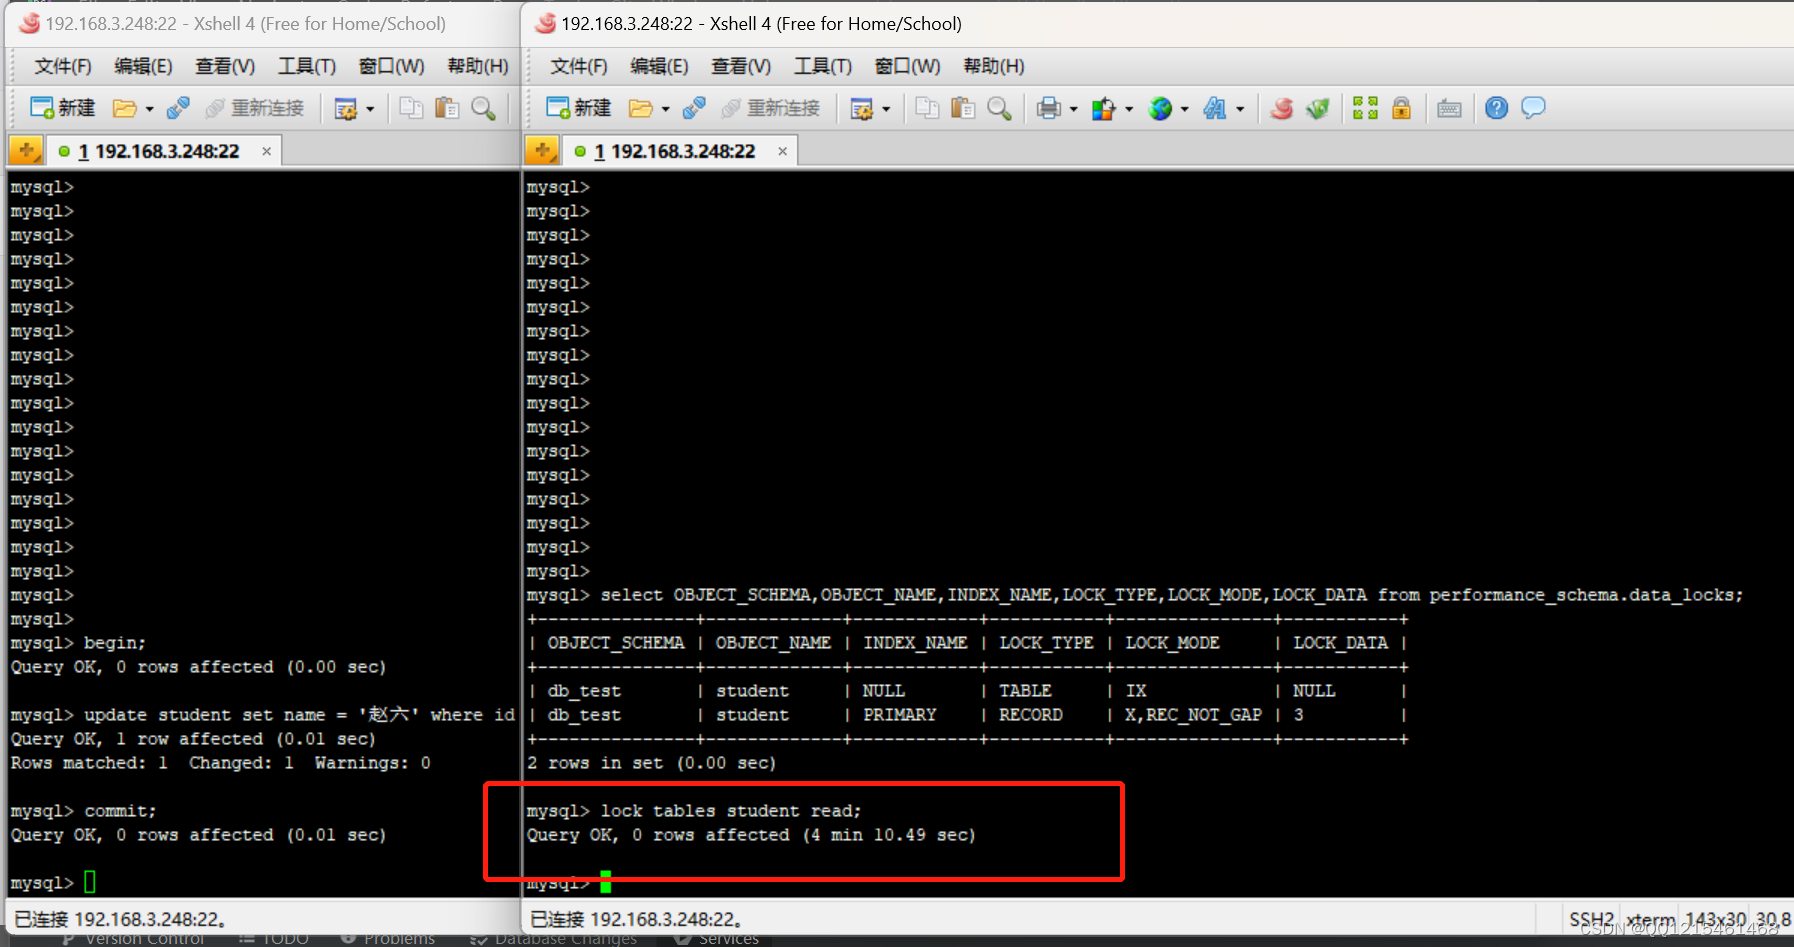
Task: Expand open folder dropdown in left window
Action: (149, 109)
